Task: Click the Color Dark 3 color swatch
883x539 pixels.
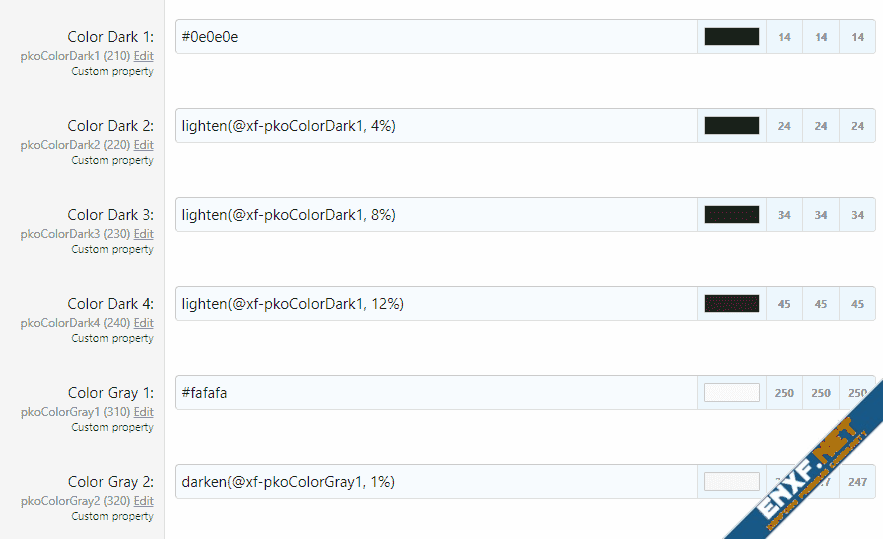Action: tap(731, 215)
